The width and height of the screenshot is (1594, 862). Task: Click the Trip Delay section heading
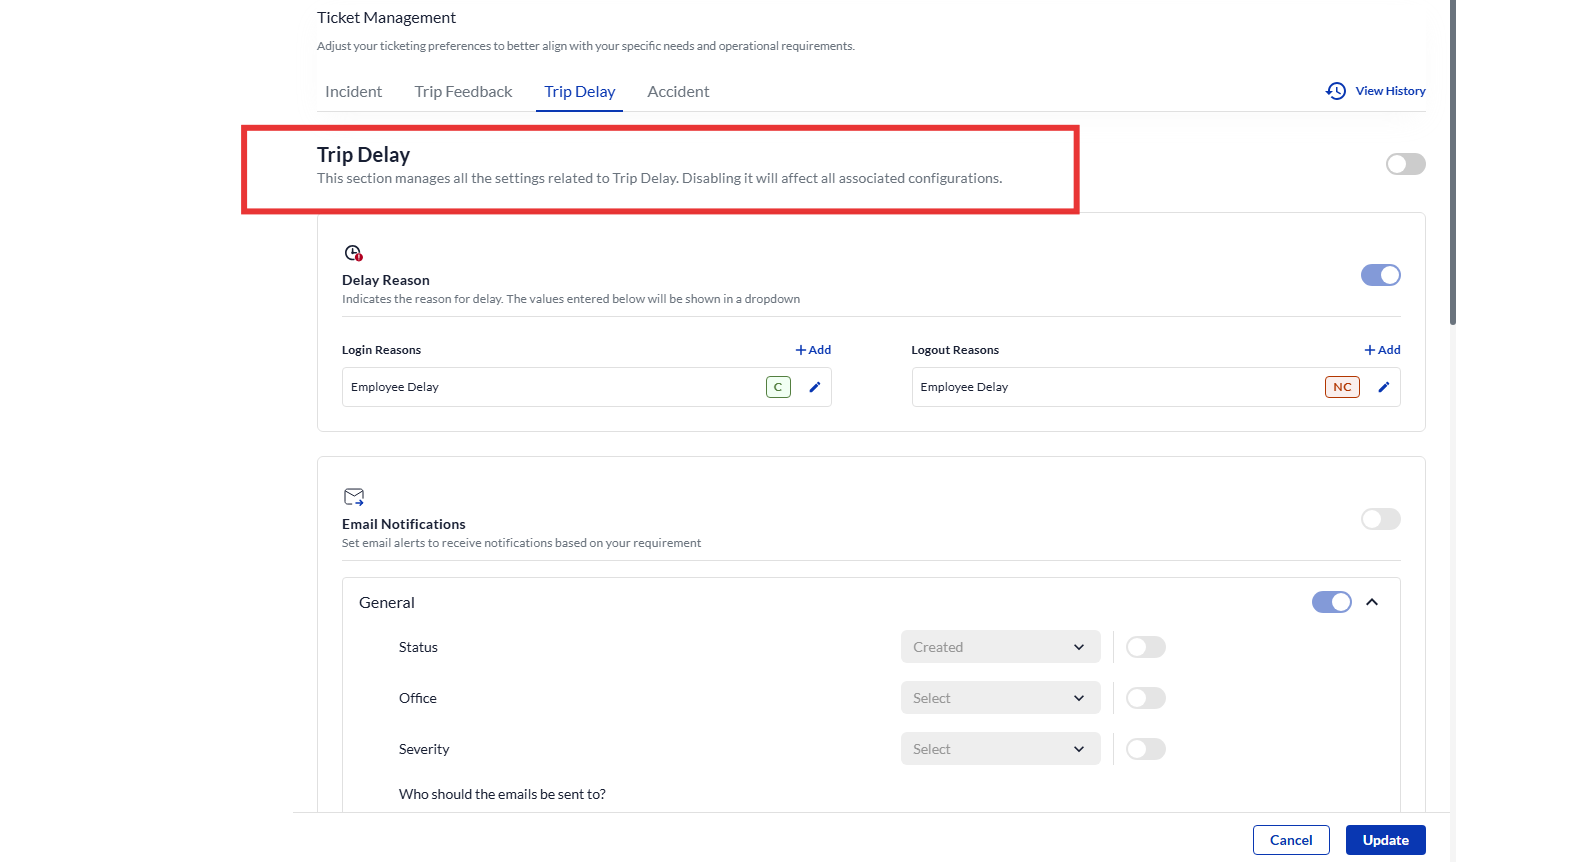[x=363, y=155]
